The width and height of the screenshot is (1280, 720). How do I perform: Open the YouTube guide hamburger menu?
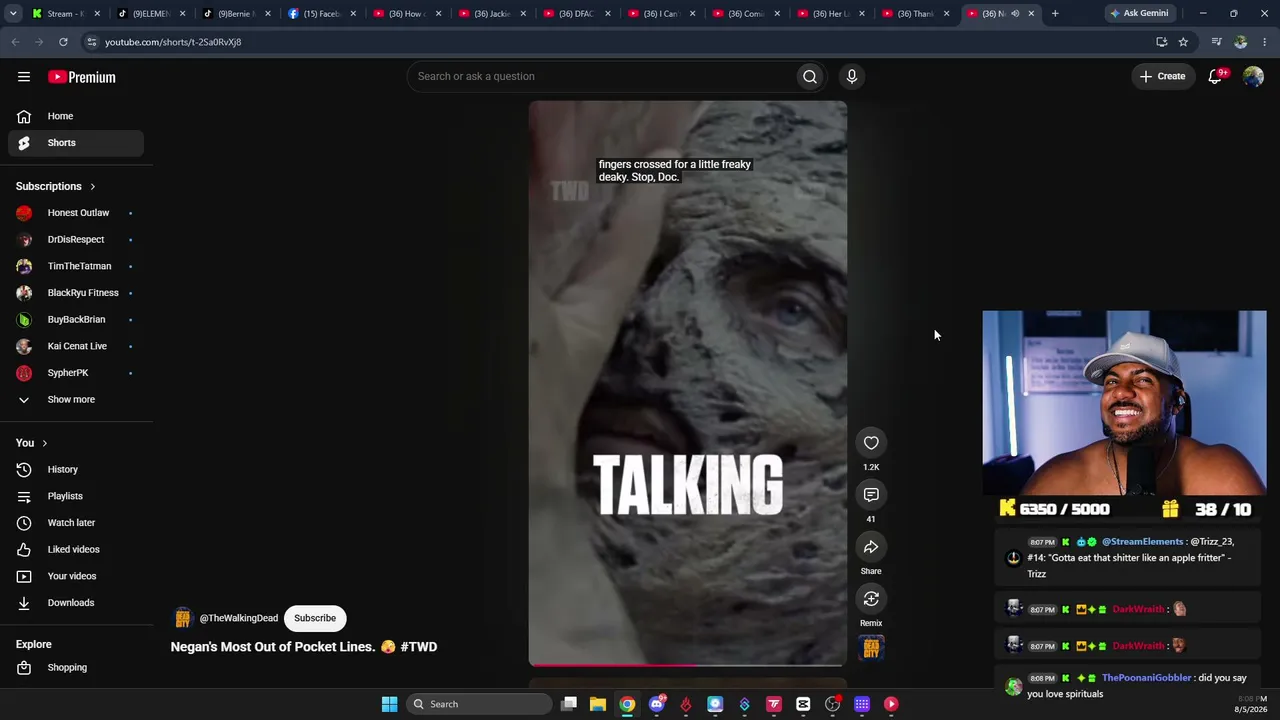click(x=24, y=77)
